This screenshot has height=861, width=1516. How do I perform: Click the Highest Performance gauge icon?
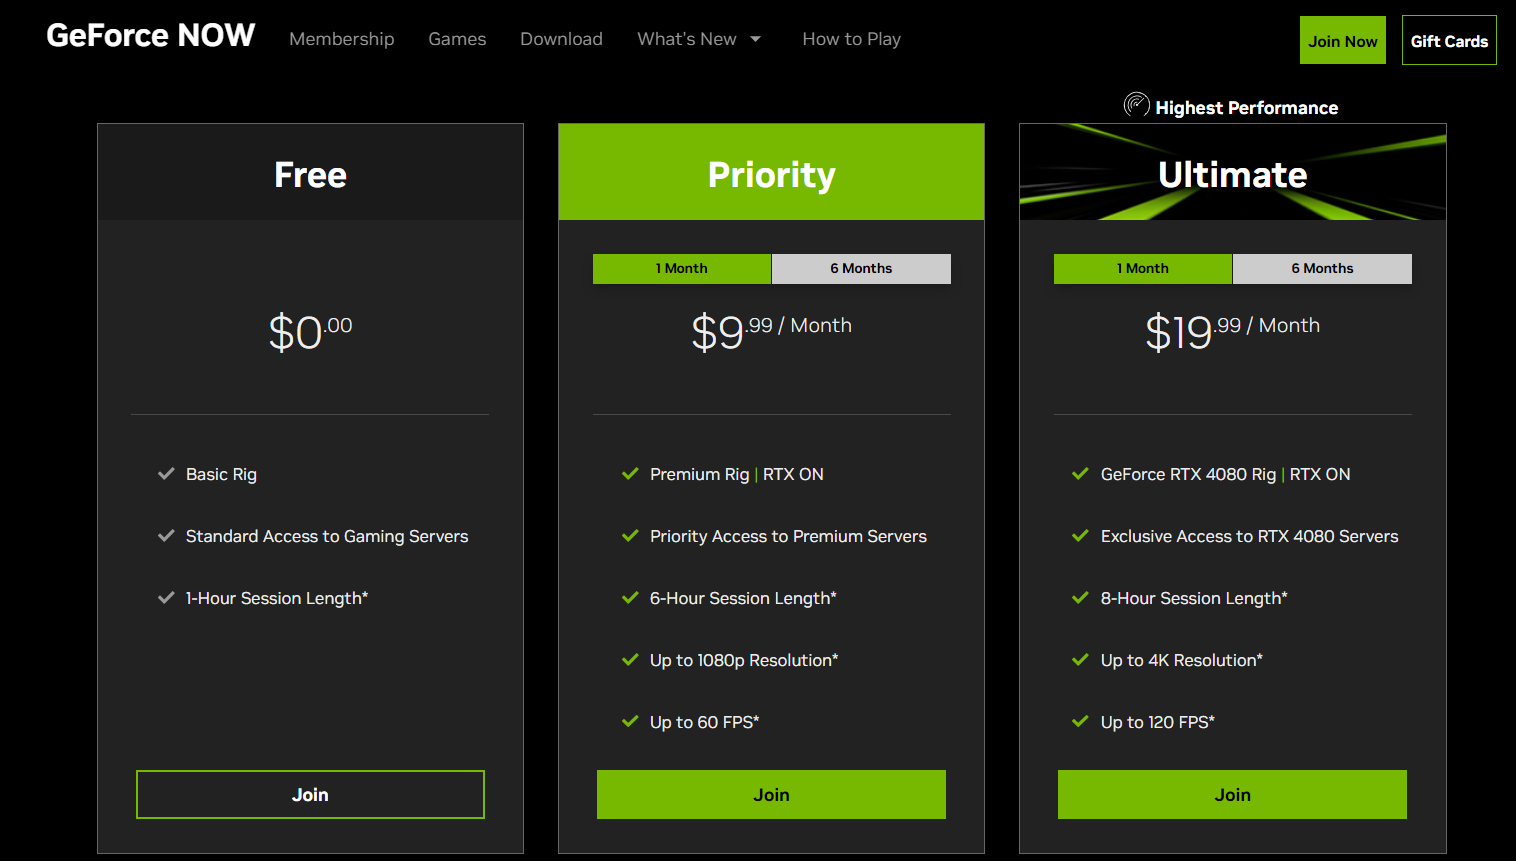click(x=1136, y=104)
